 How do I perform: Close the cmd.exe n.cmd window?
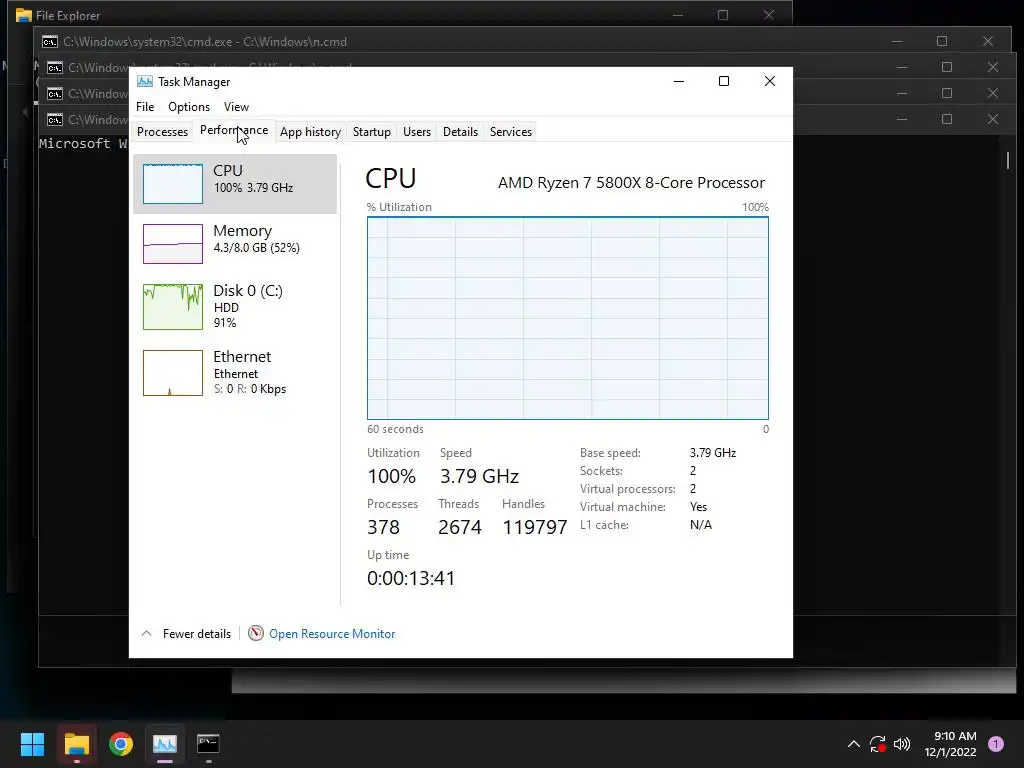988,41
